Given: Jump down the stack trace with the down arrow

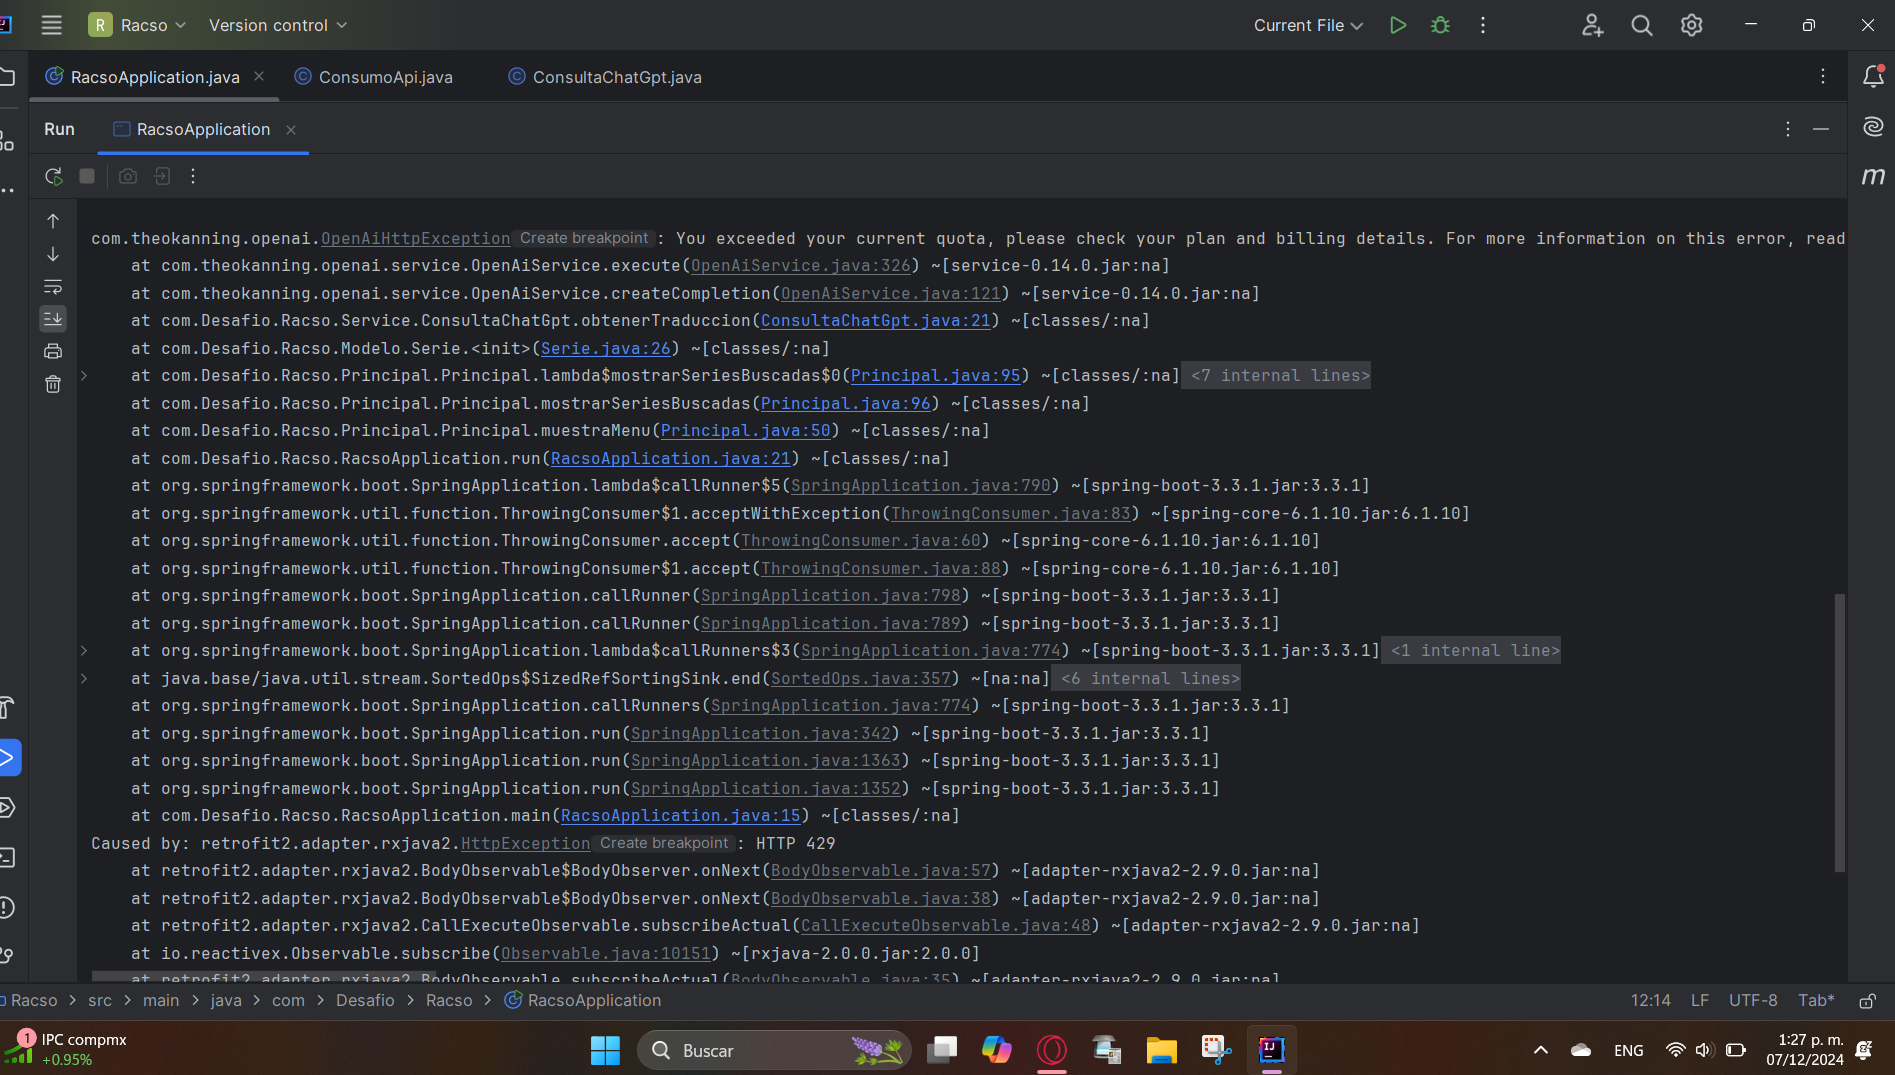Looking at the screenshot, I should (x=53, y=254).
